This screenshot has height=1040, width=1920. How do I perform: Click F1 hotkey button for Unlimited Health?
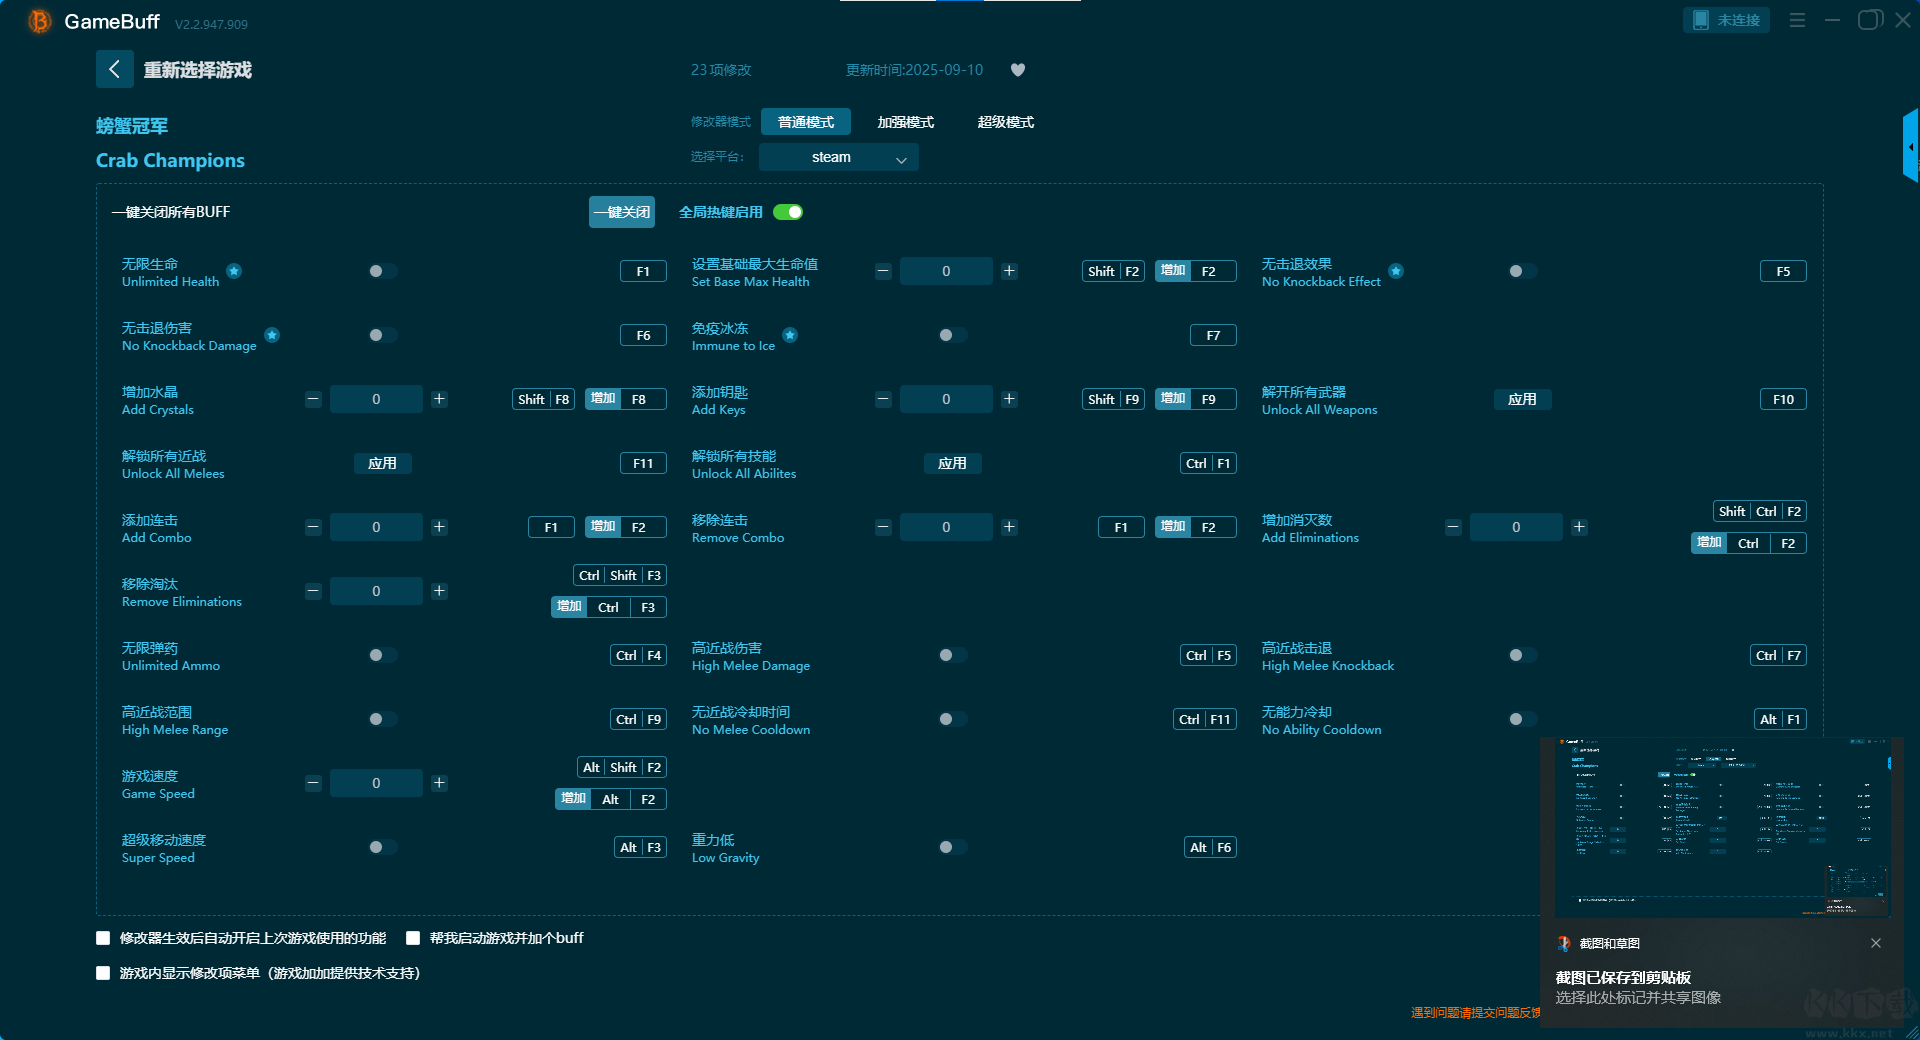[x=643, y=271]
